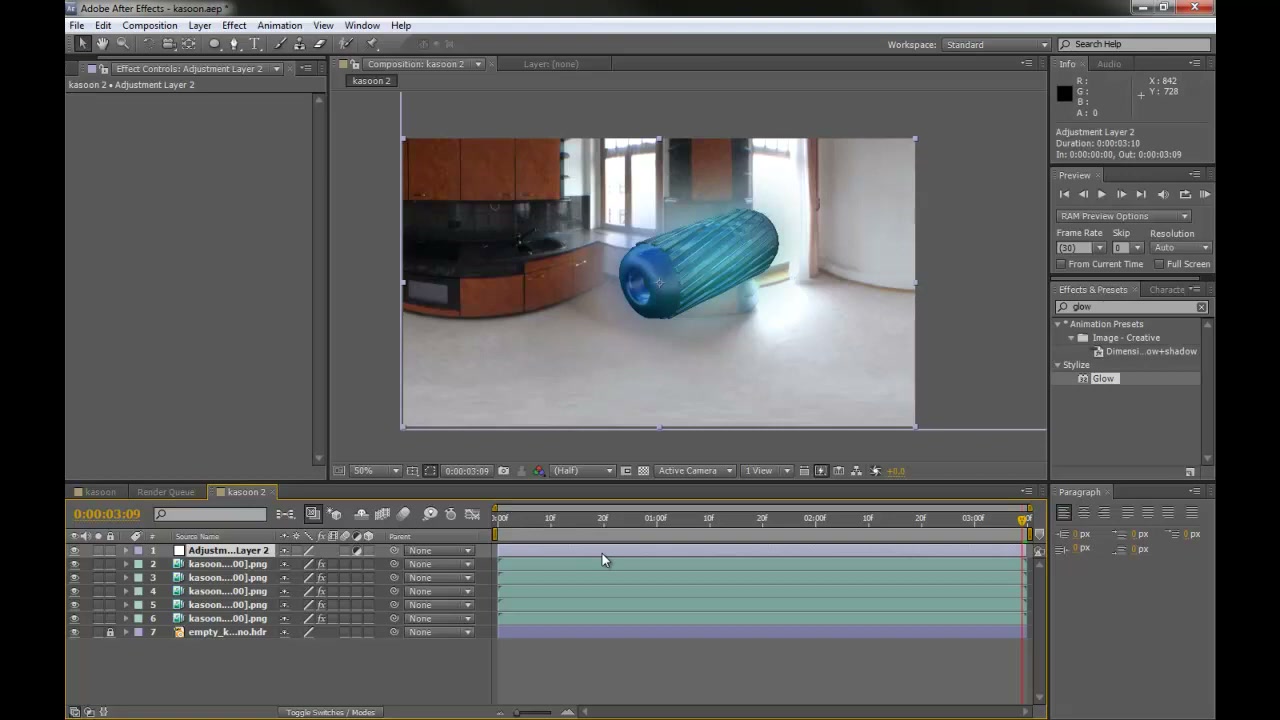Take snapshot with camera icon
This screenshot has height=720, width=1280.
click(x=503, y=471)
